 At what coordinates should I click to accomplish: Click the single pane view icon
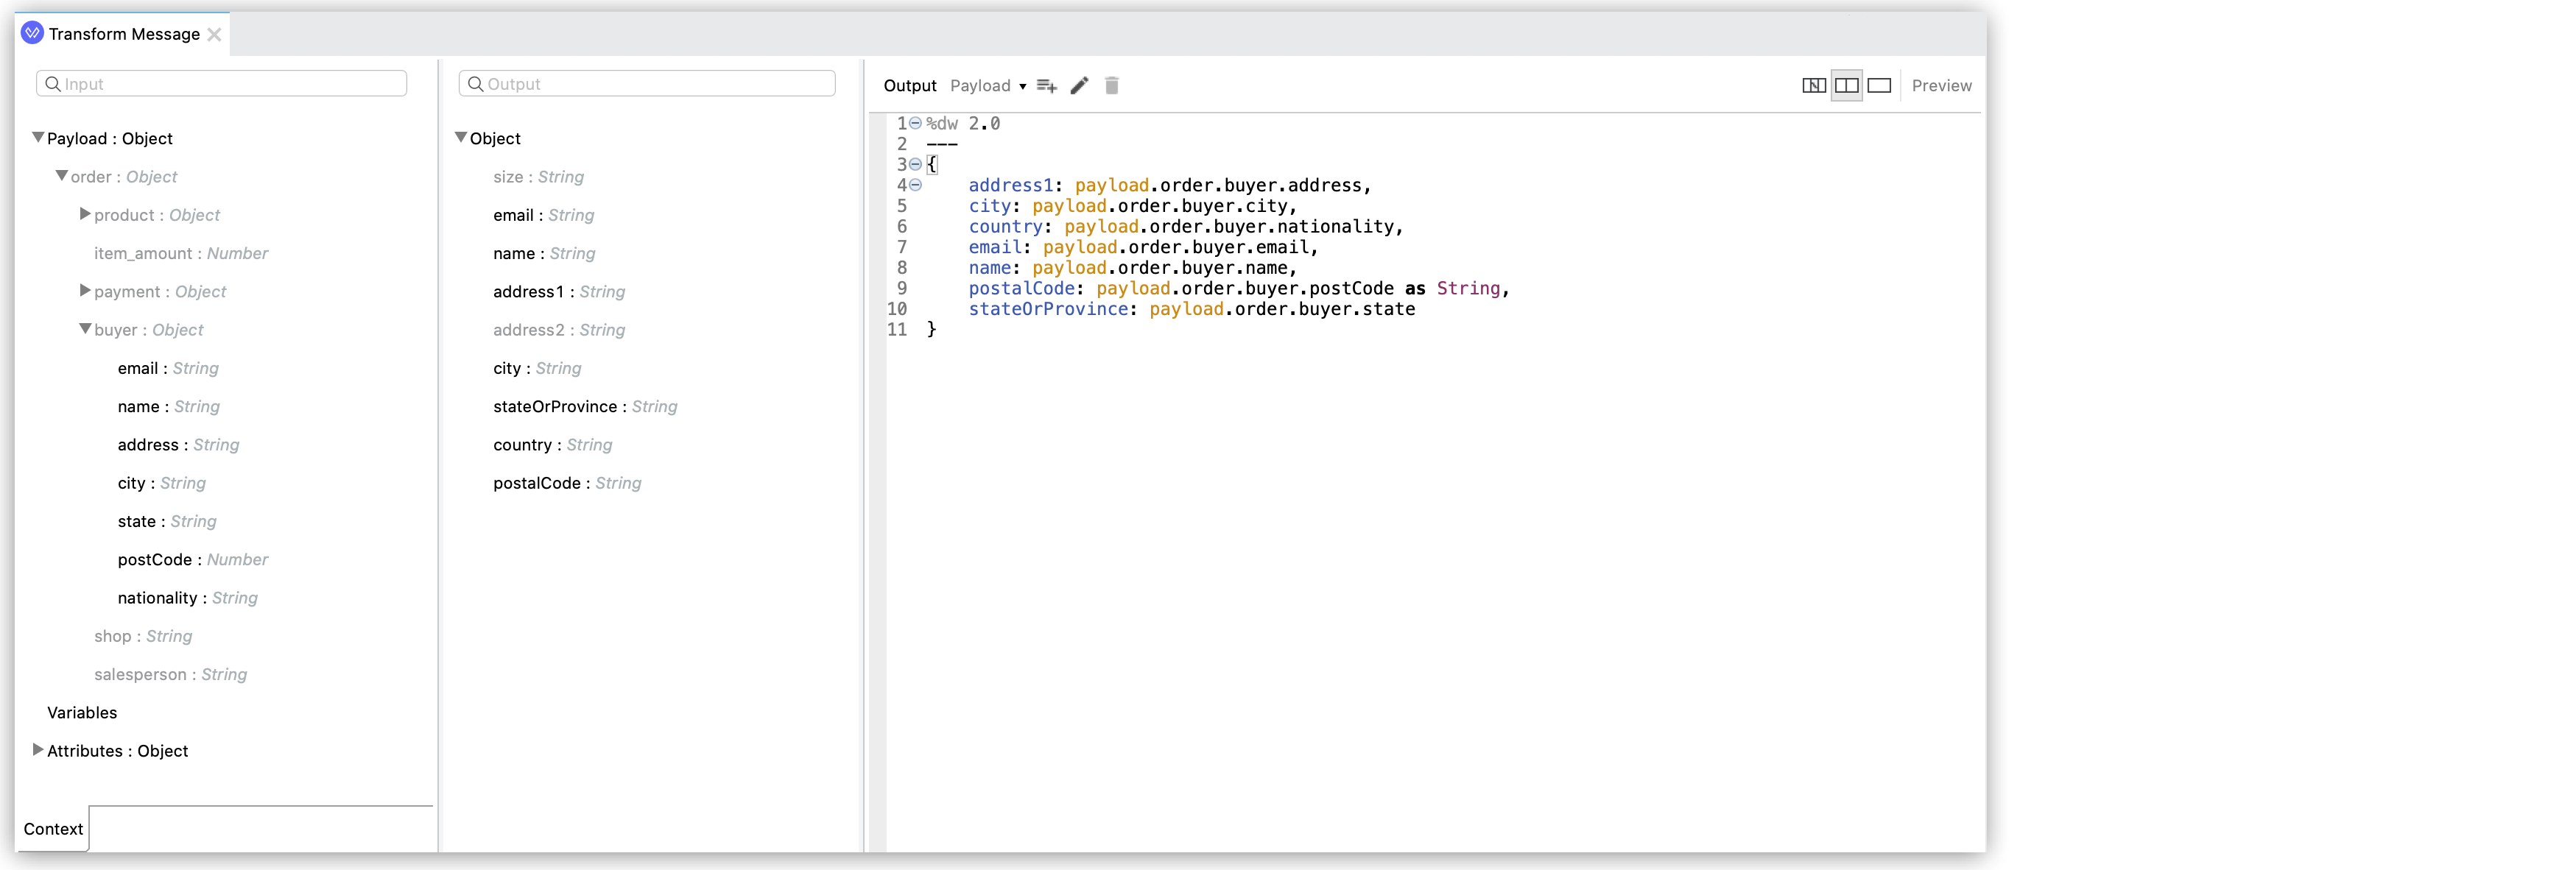[x=1879, y=85]
